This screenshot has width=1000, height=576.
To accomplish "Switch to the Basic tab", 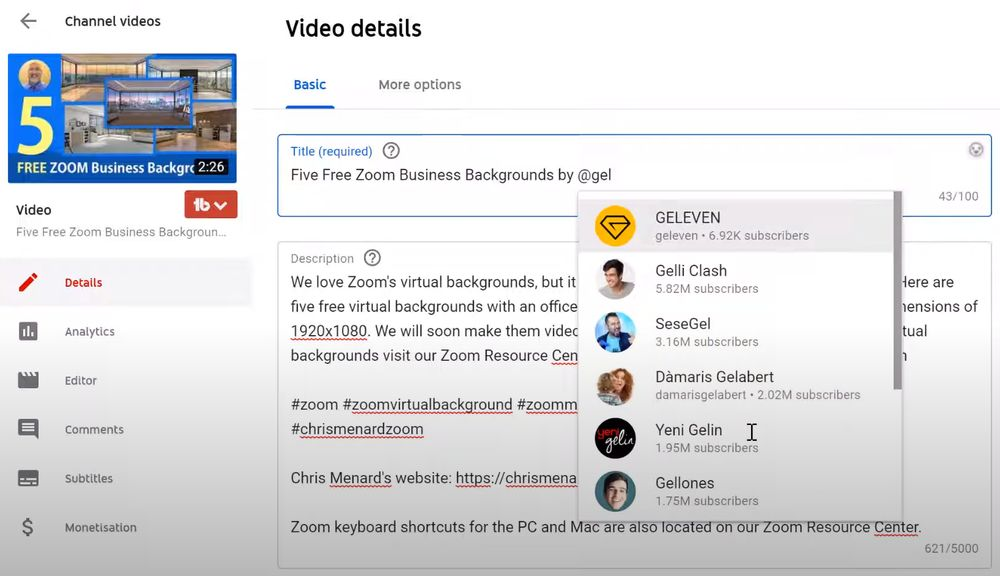I will 309,85.
